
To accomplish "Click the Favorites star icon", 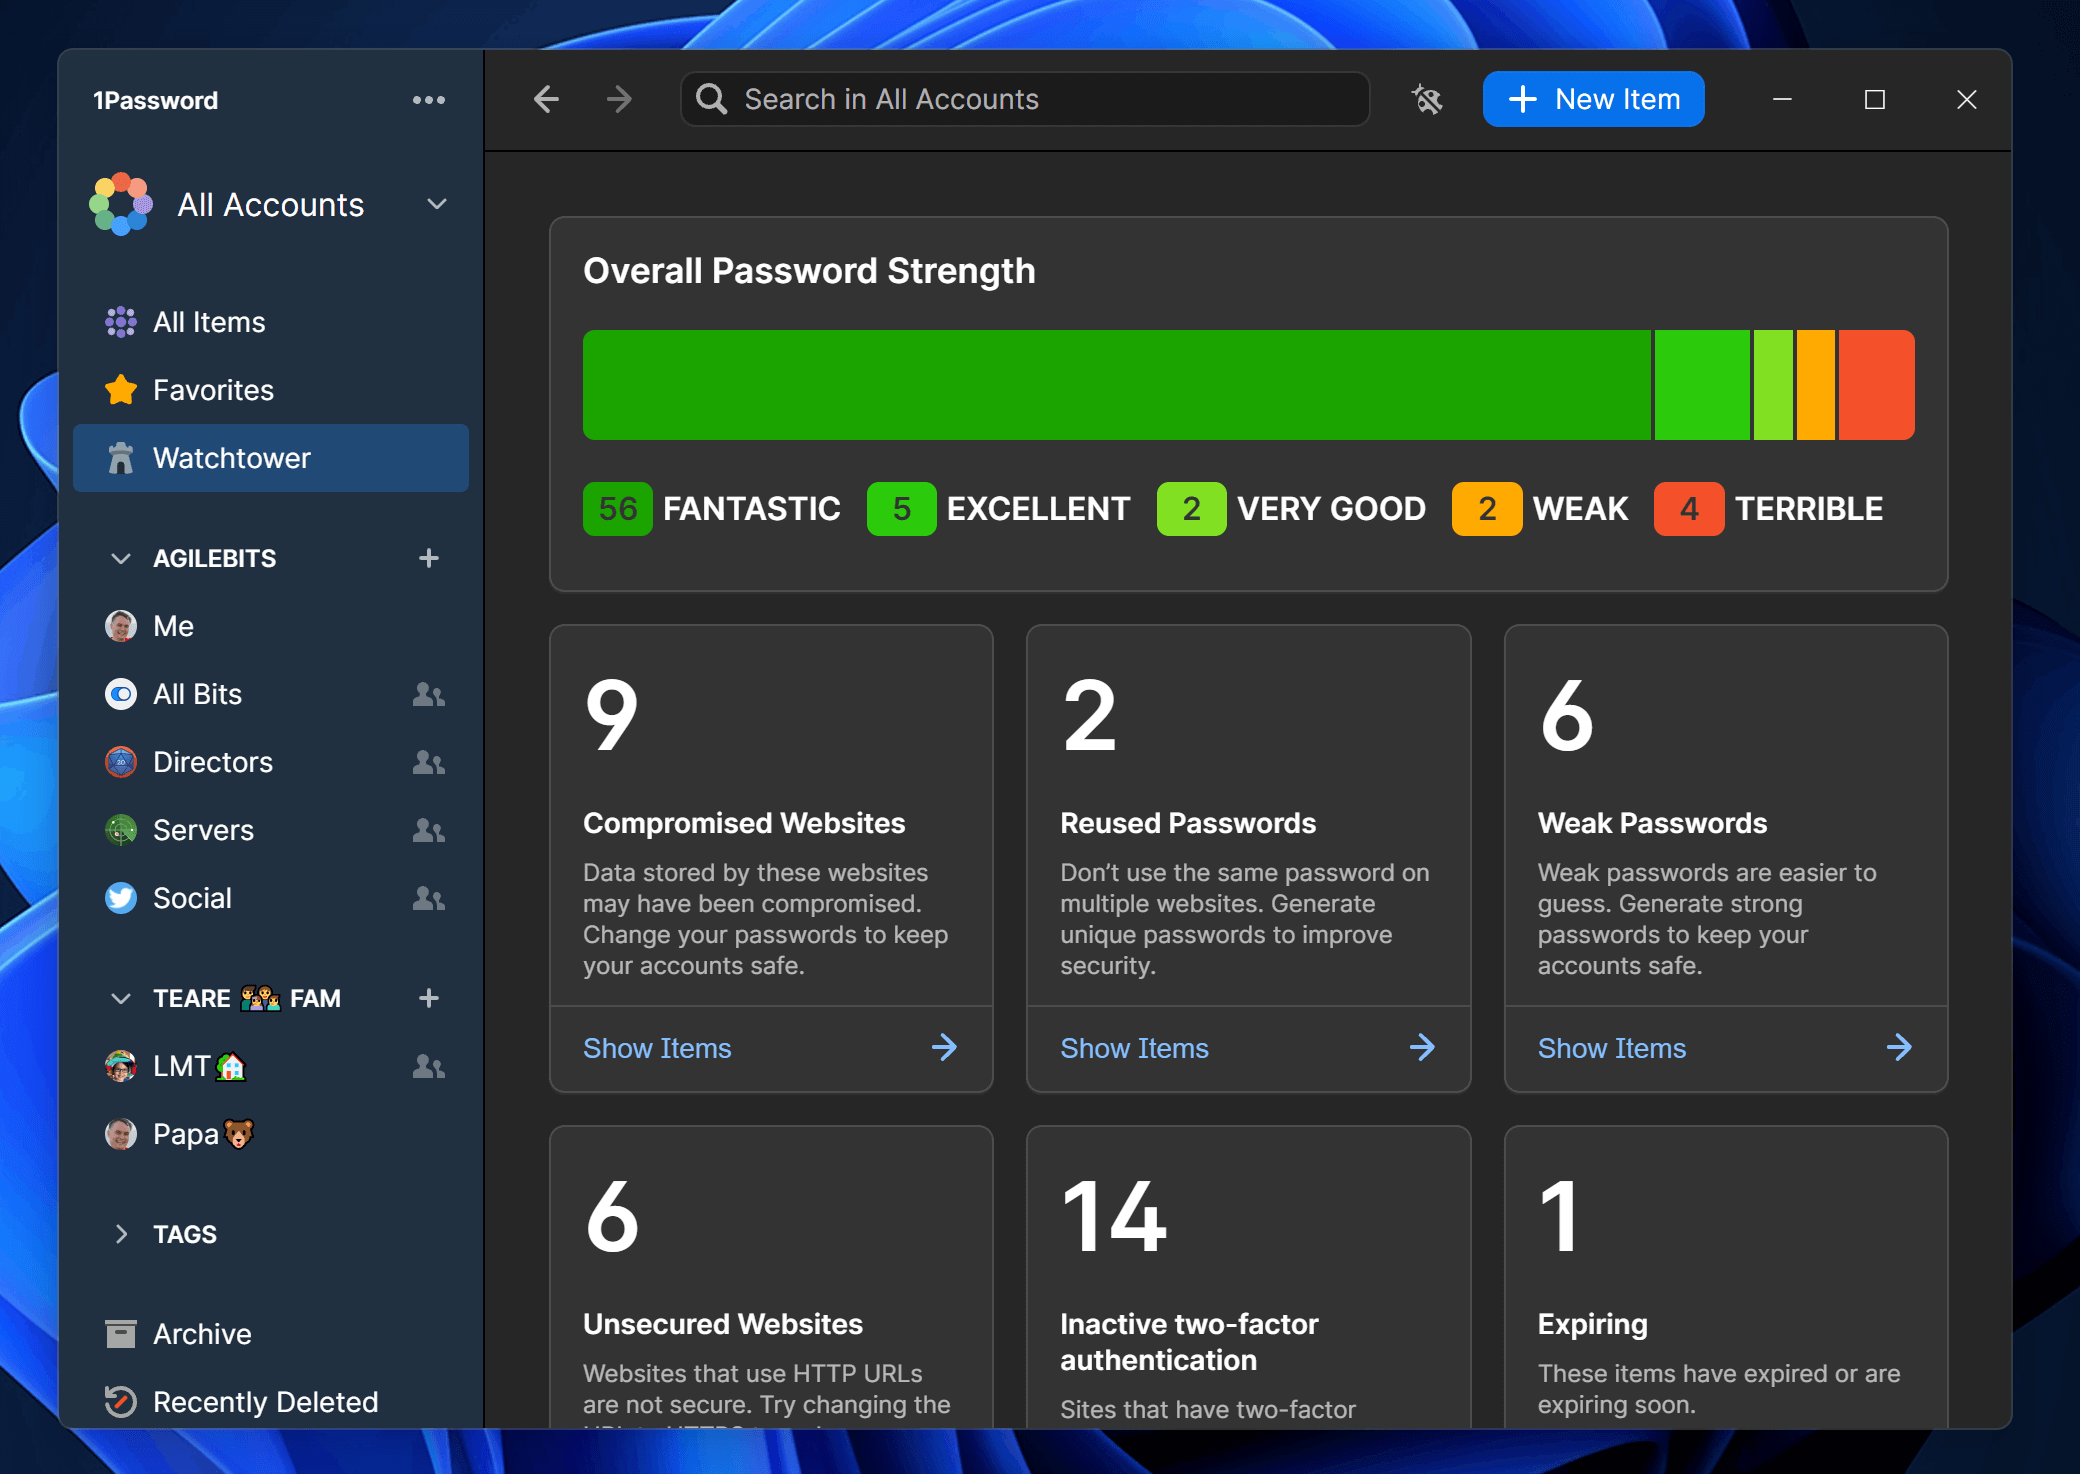I will [x=120, y=390].
